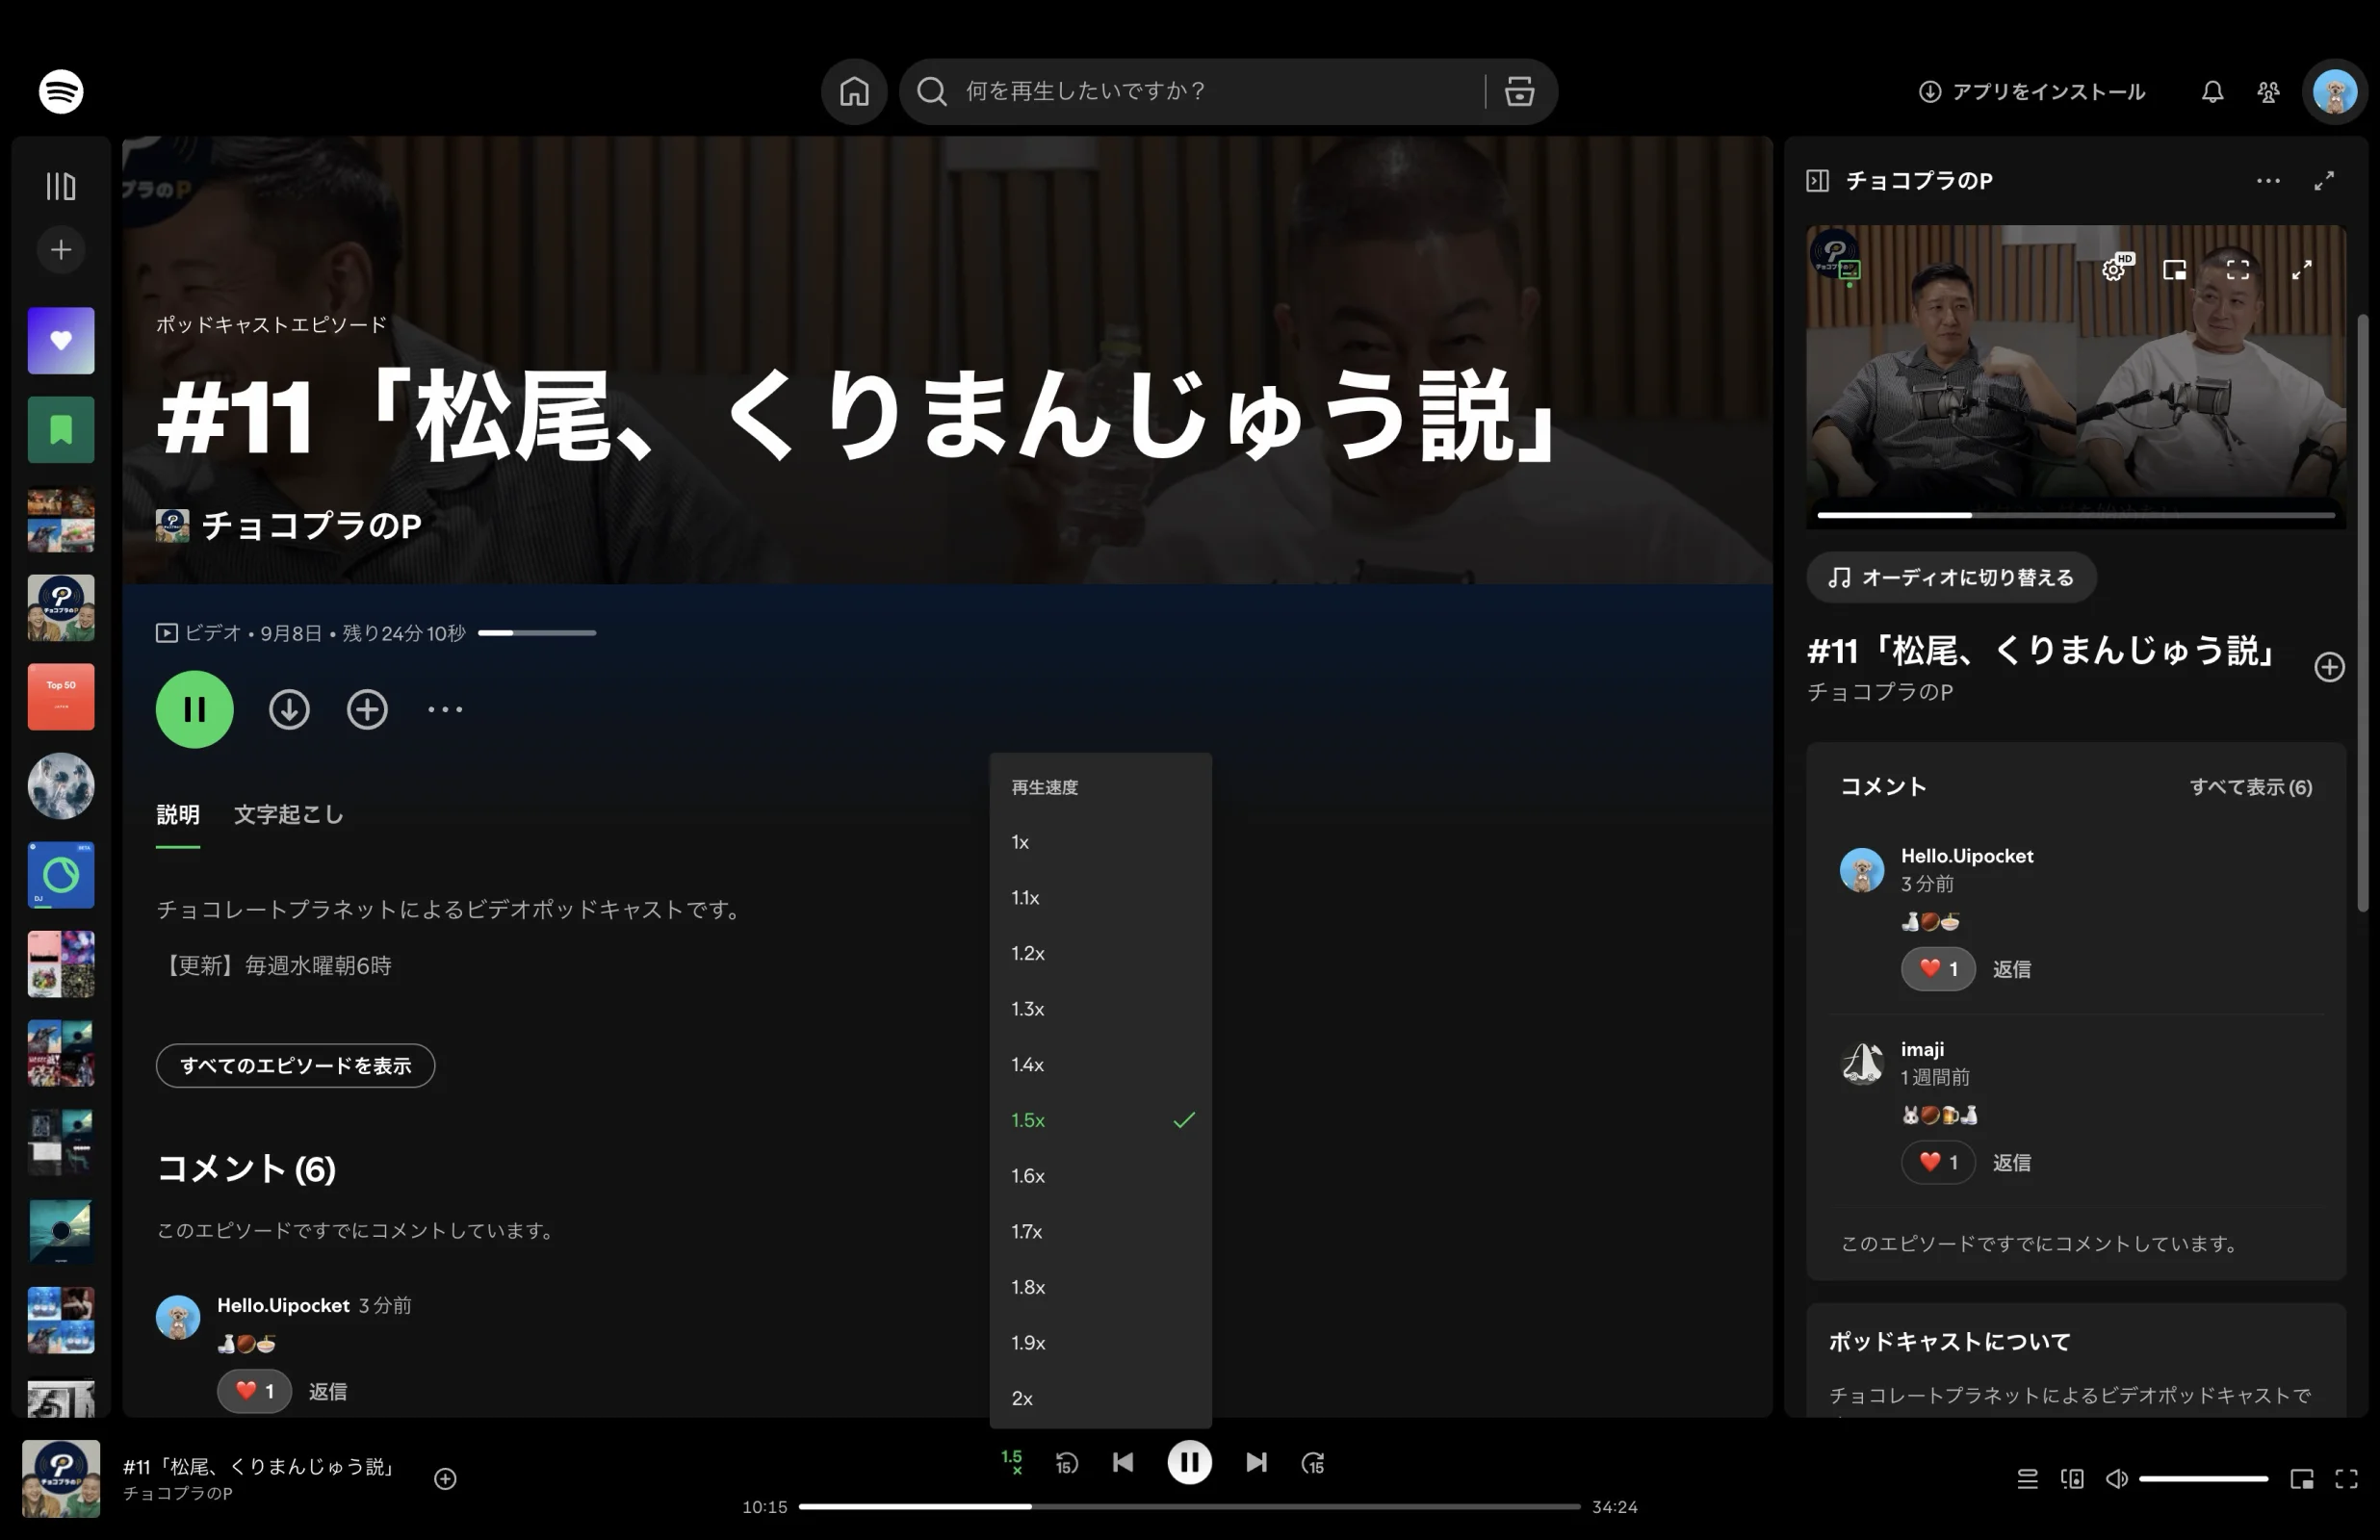
Task: Like Hello.Uipocket comment in main view
Action: tap(254, 1391)
